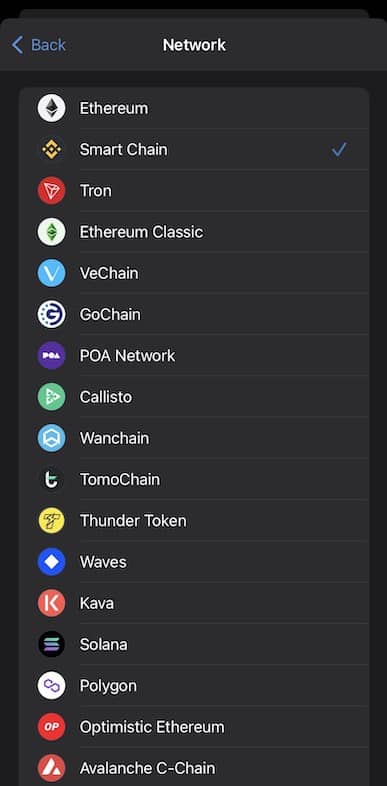
Task: Tap the Back text link
Action: coord(48,45)
